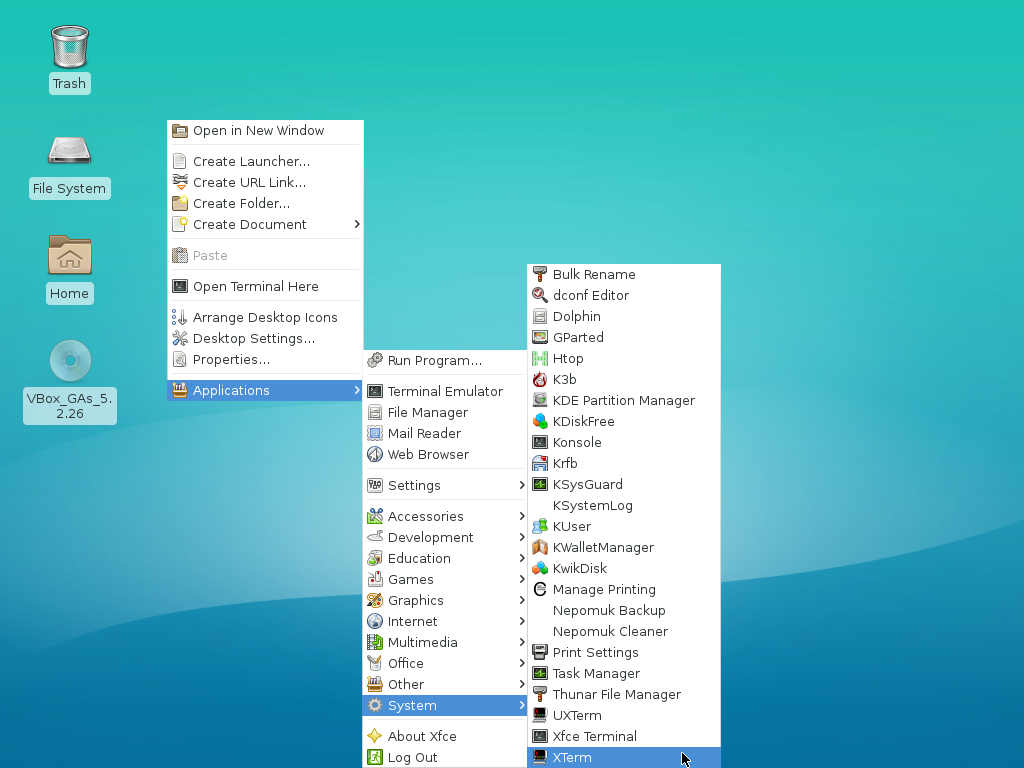The width and height of the screenshot is (1024, 768).
Task: Click the Run Program gear icon
Action: 375,360
